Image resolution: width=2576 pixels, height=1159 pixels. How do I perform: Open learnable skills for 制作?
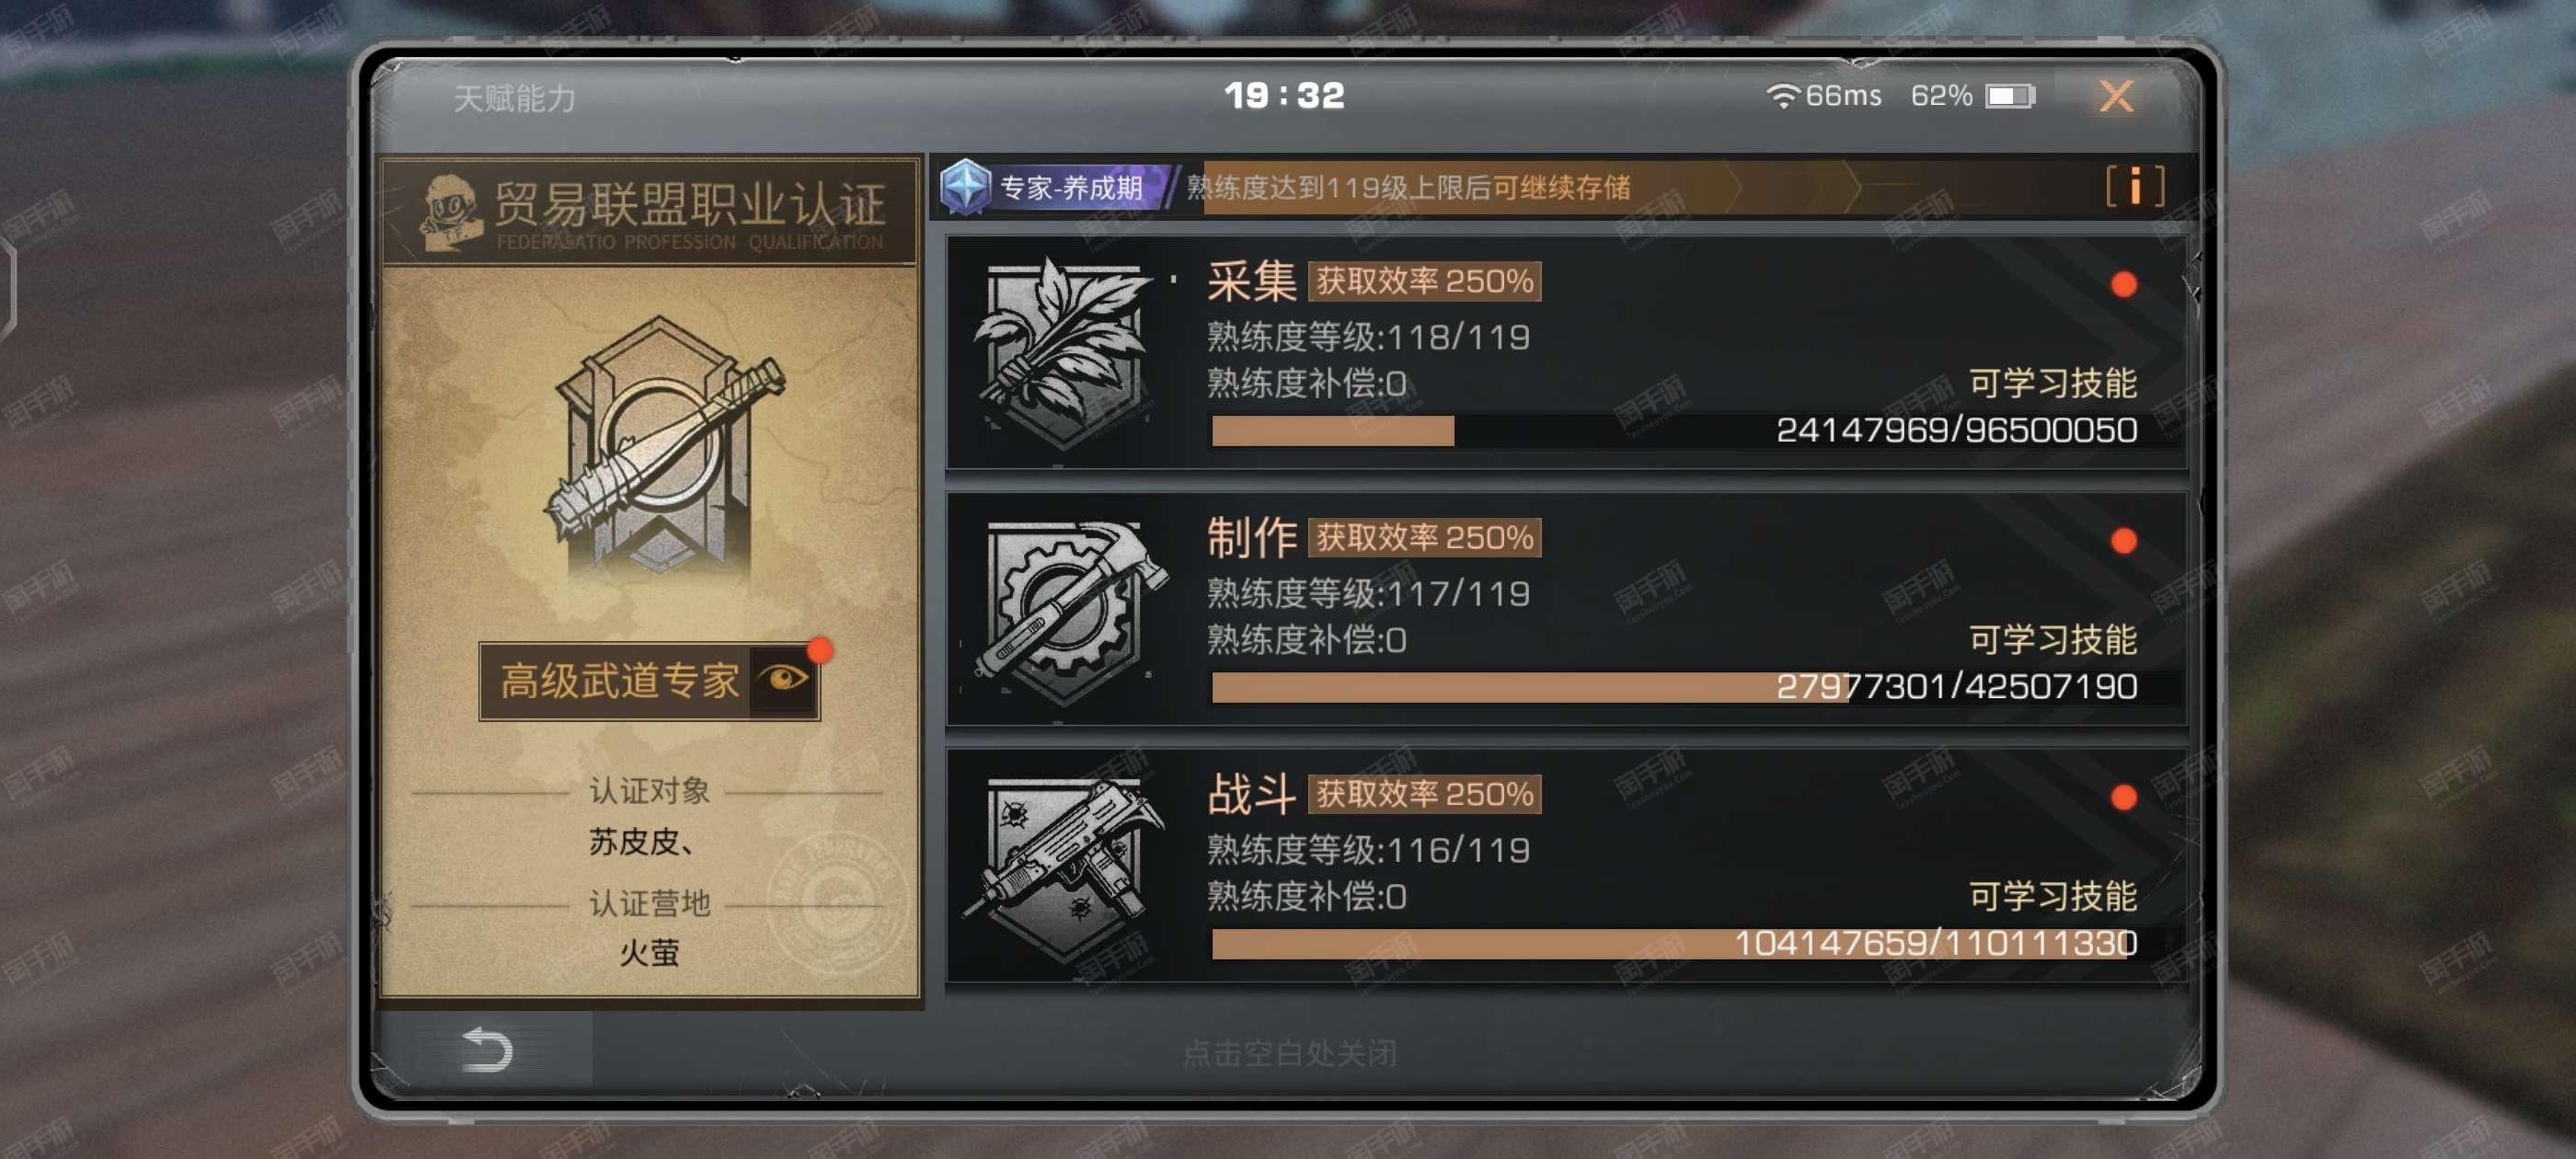(2052, 639)
